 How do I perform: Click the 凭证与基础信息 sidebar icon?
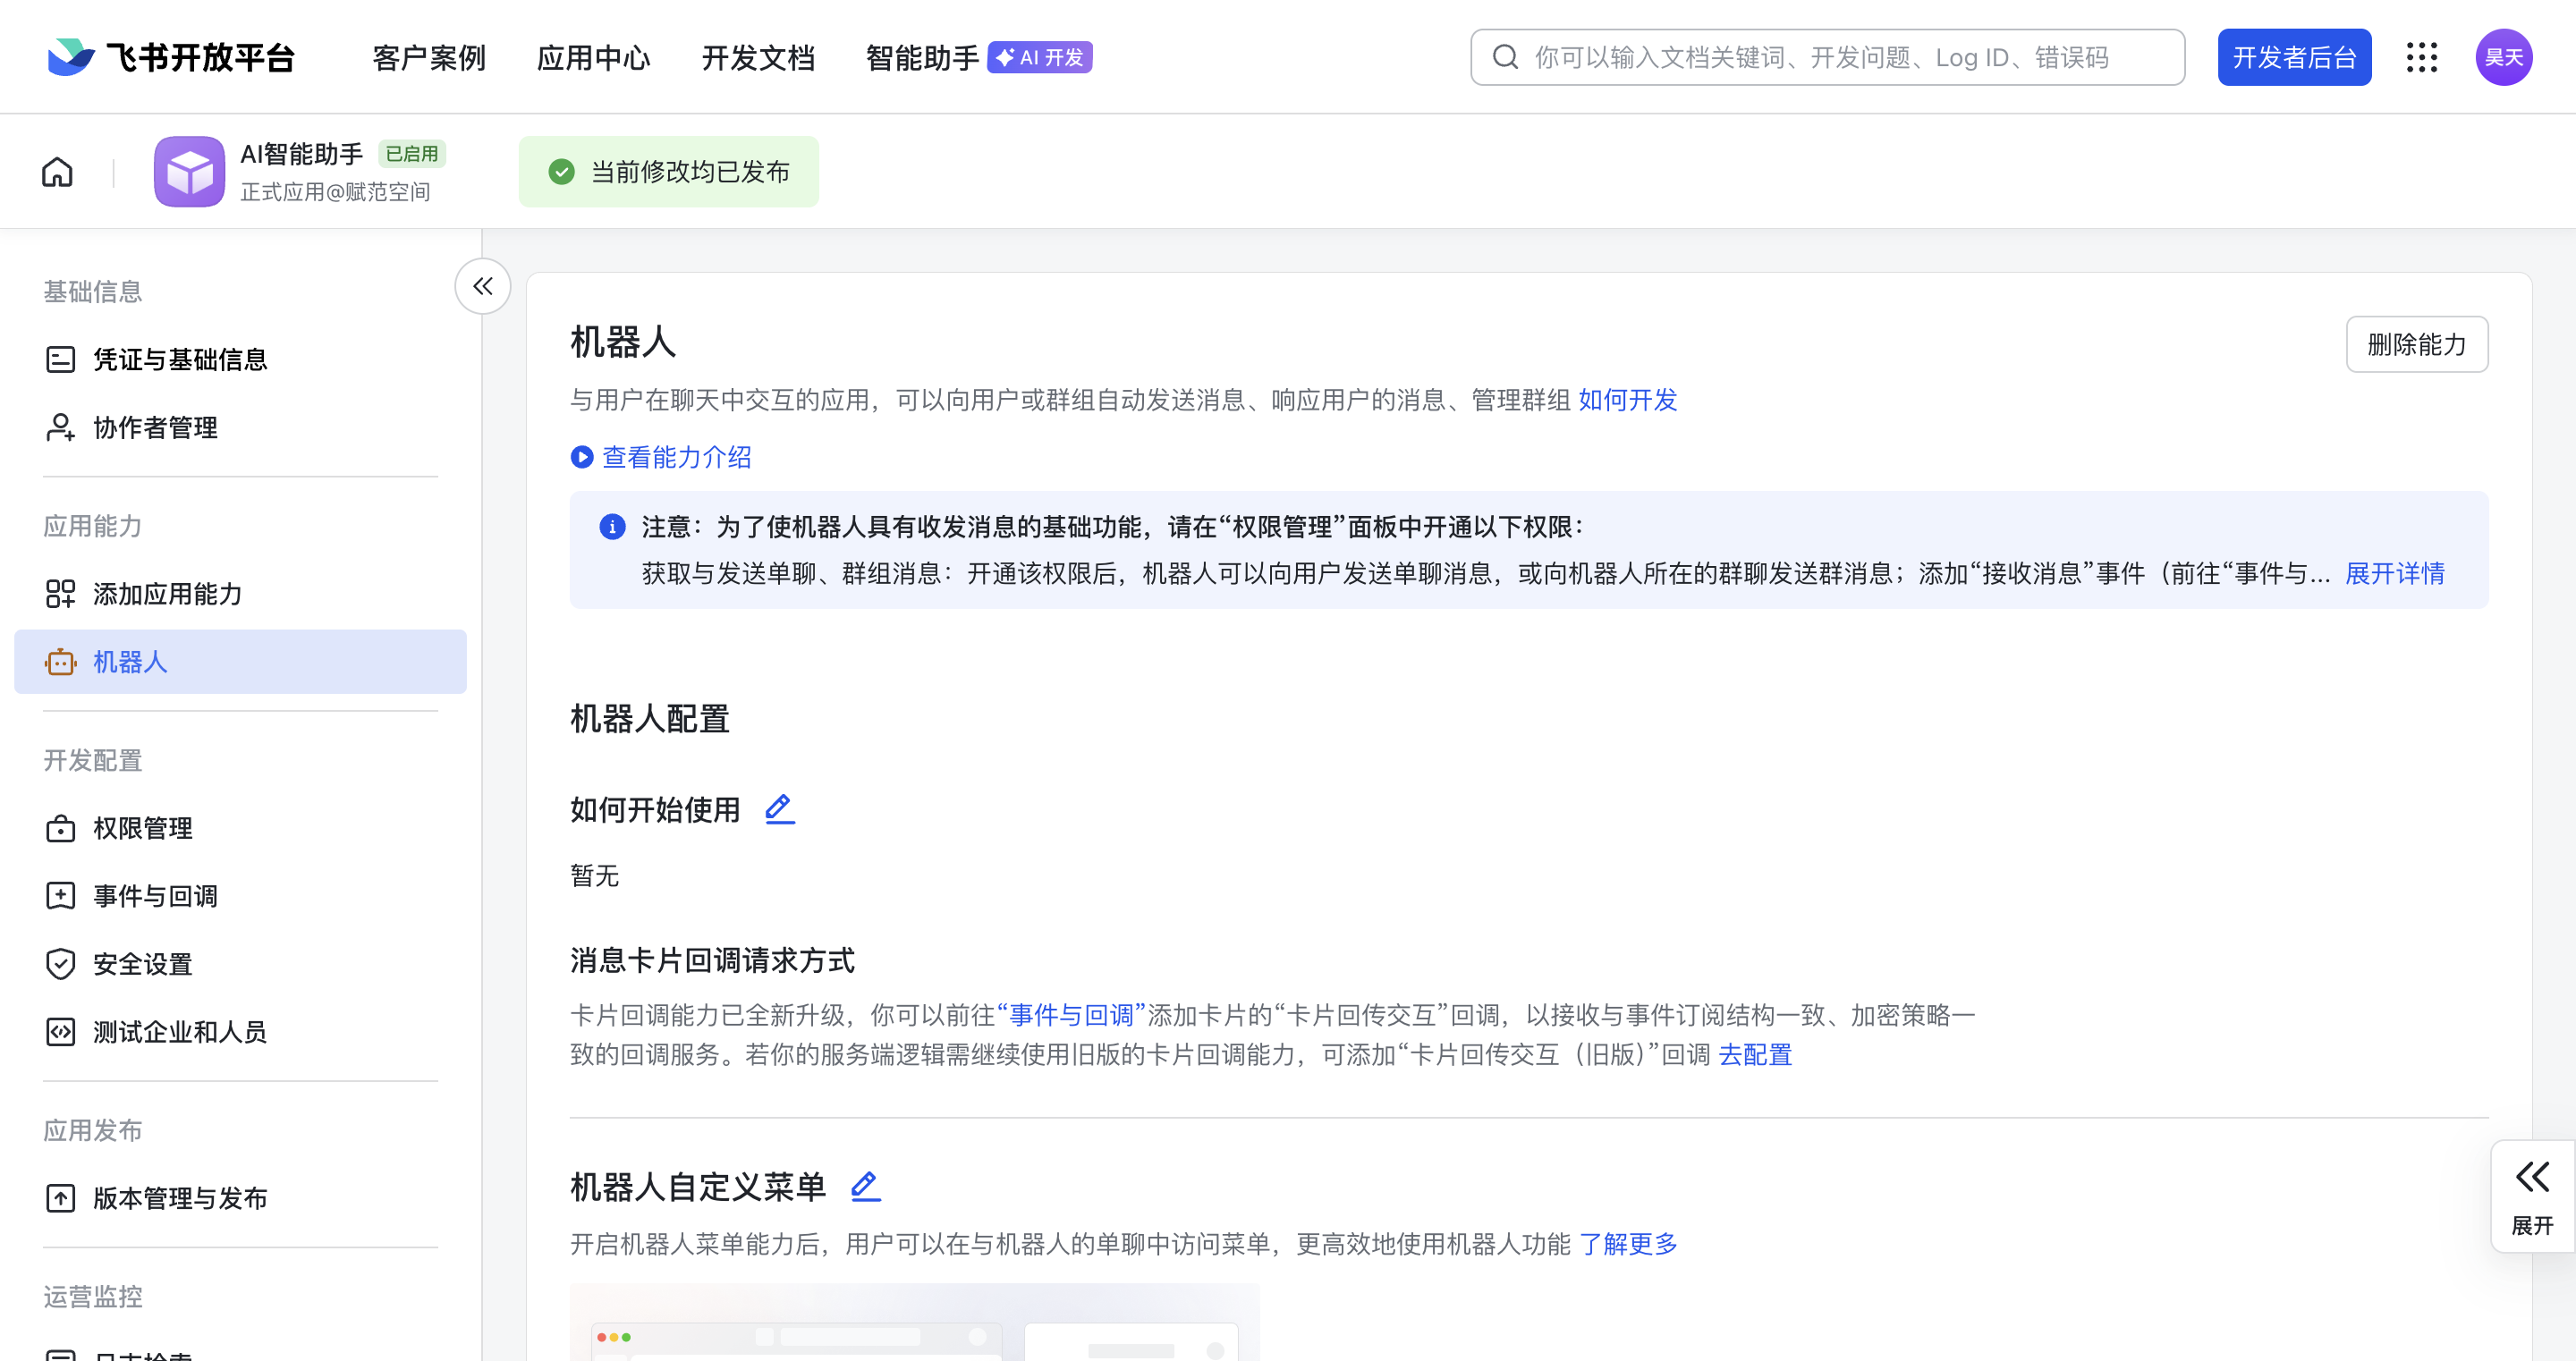pos(60,359)
